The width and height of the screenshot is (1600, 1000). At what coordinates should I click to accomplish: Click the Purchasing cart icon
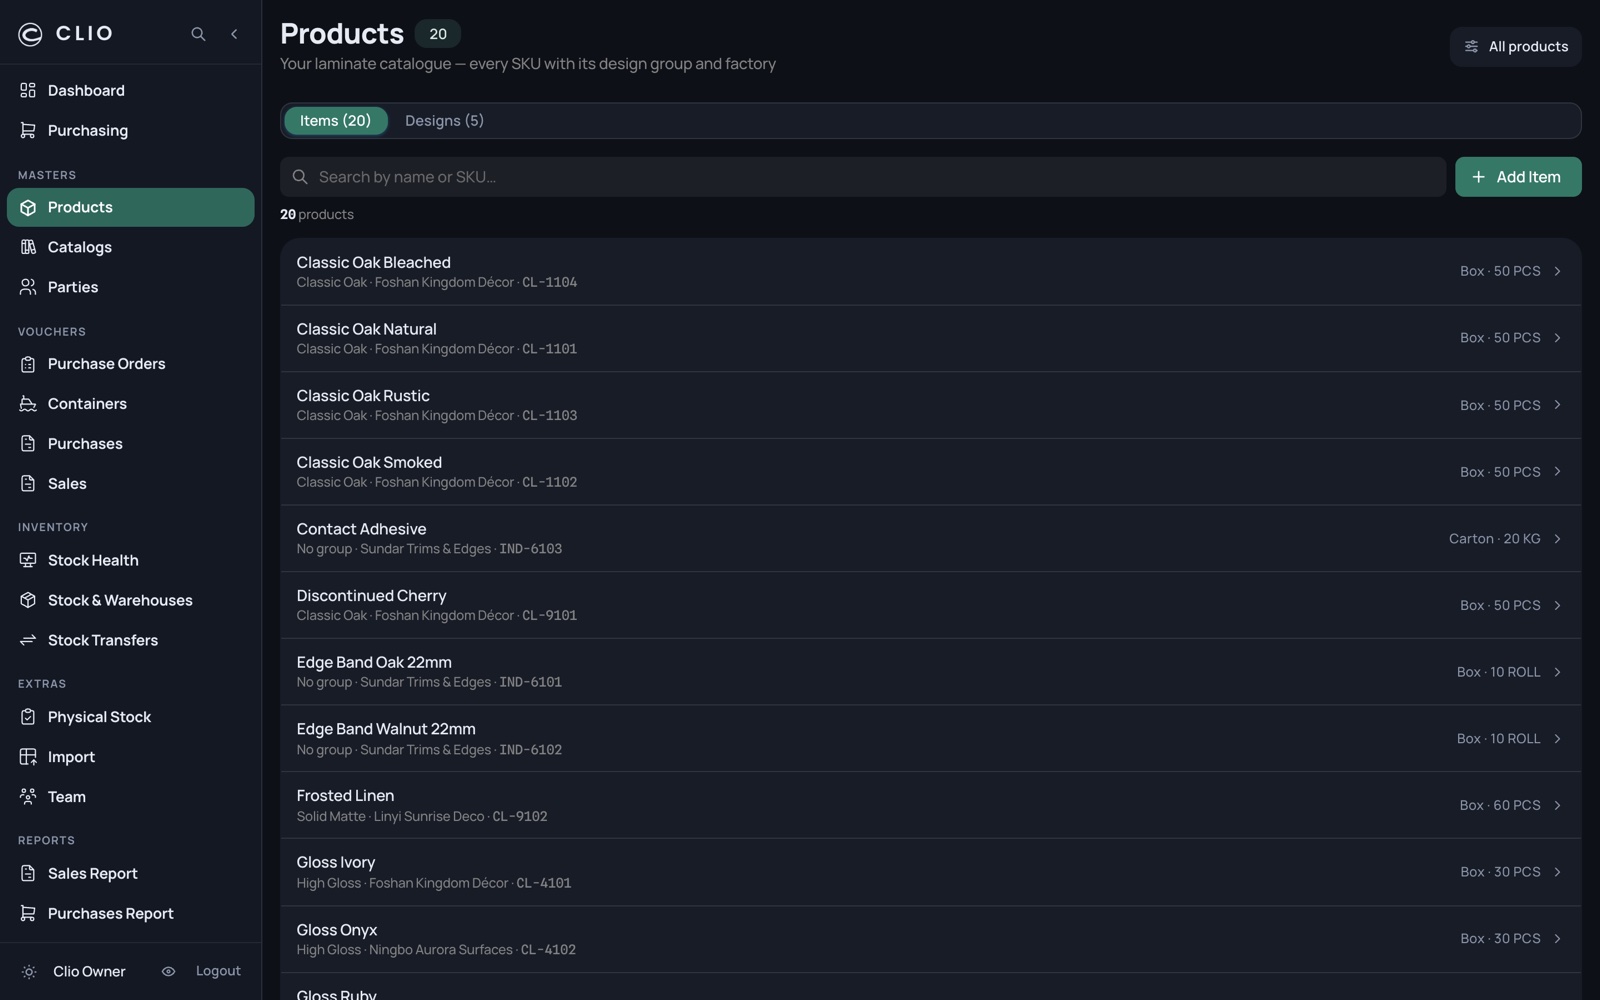[28, 131]
